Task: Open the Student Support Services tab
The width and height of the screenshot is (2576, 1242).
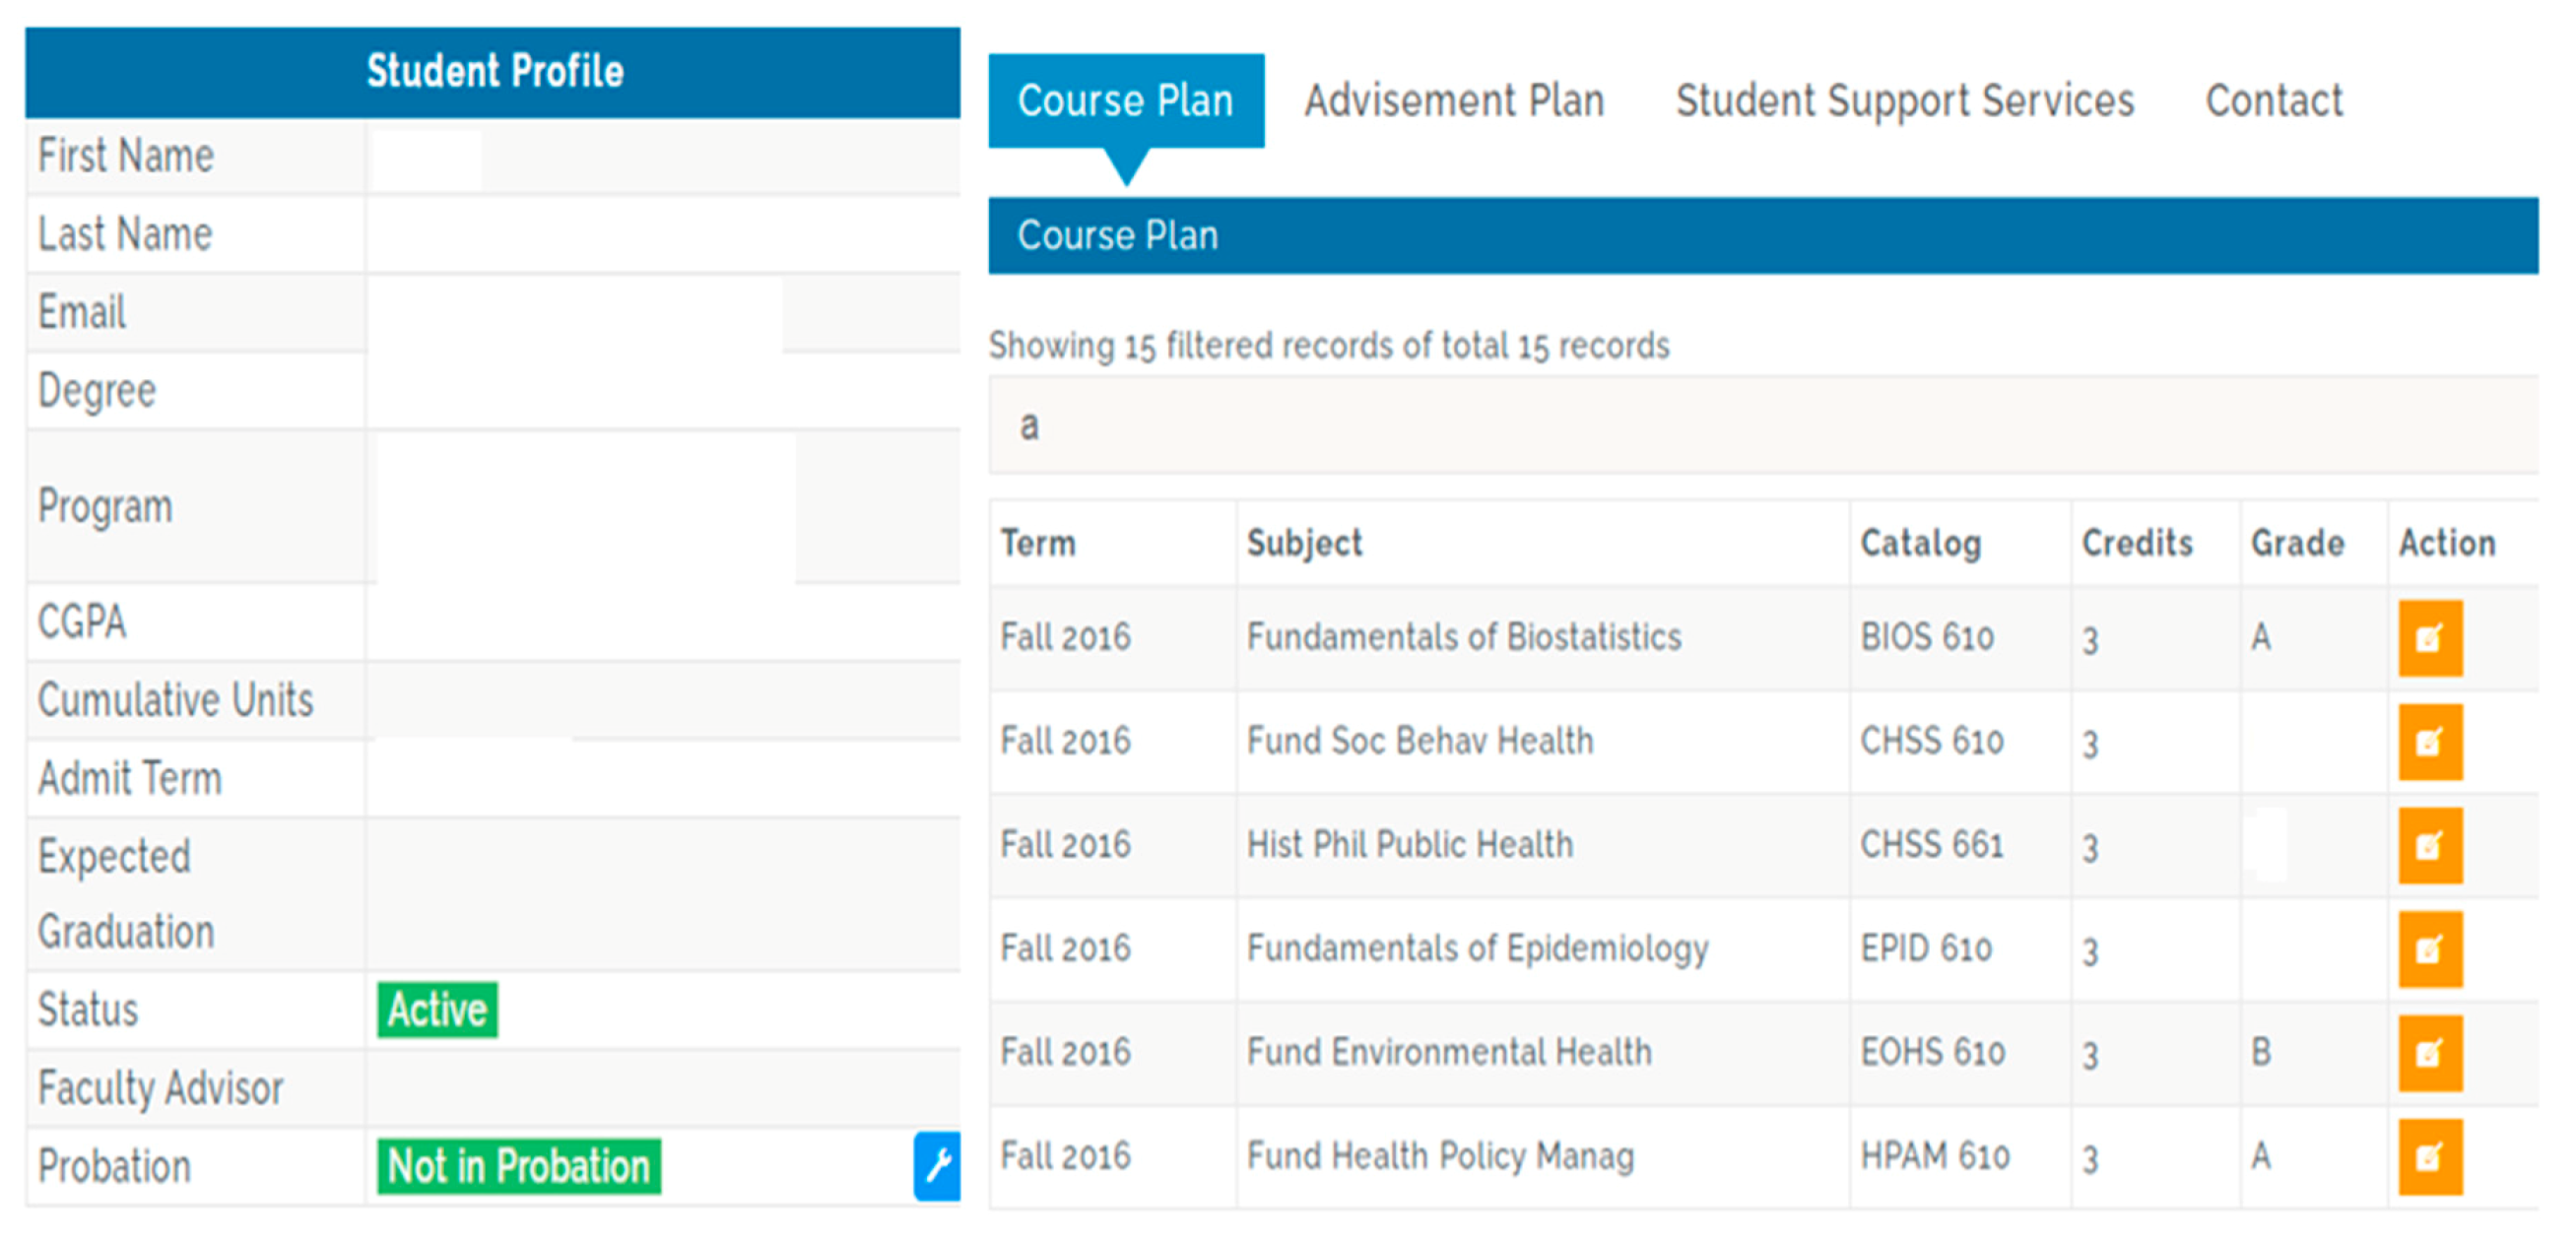Action: pos(1904,101)
